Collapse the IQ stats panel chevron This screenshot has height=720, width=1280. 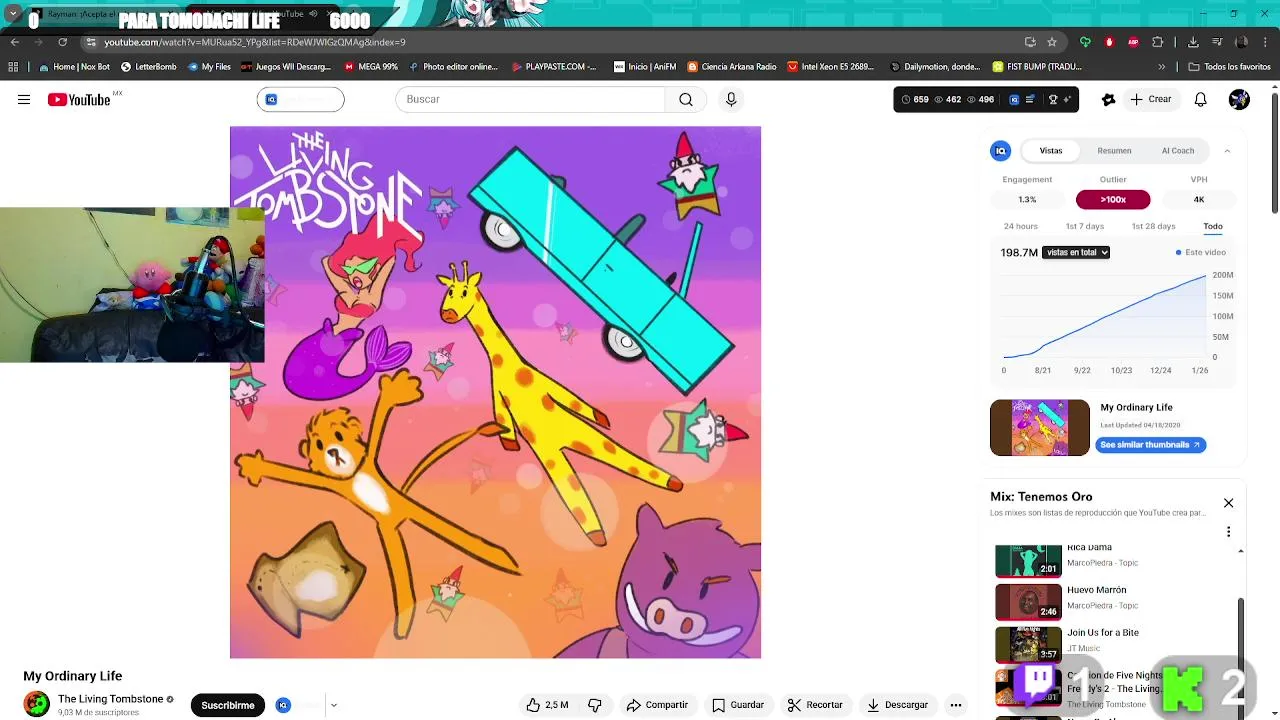[x=1227, y=151]
